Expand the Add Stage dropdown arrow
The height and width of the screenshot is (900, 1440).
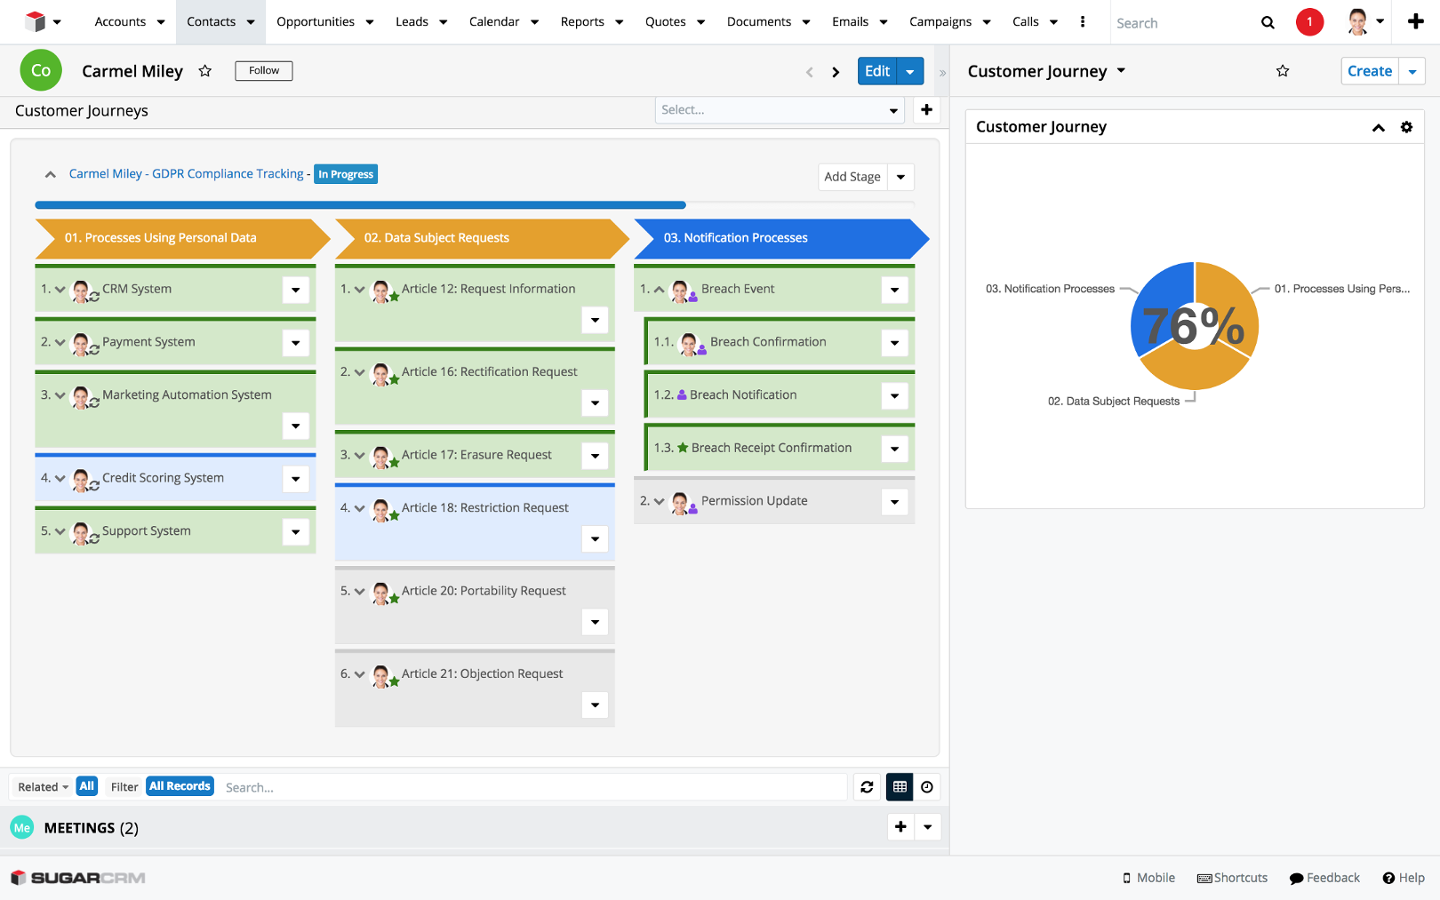tap(900, 177)
